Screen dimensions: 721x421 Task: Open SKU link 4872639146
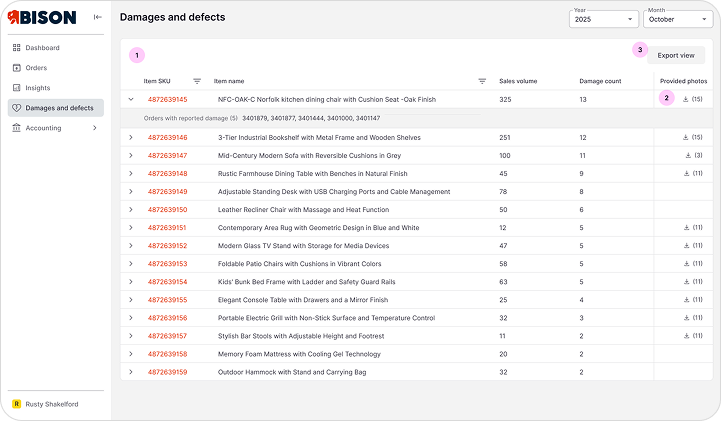pyautogui.click(x=167, y=137)
